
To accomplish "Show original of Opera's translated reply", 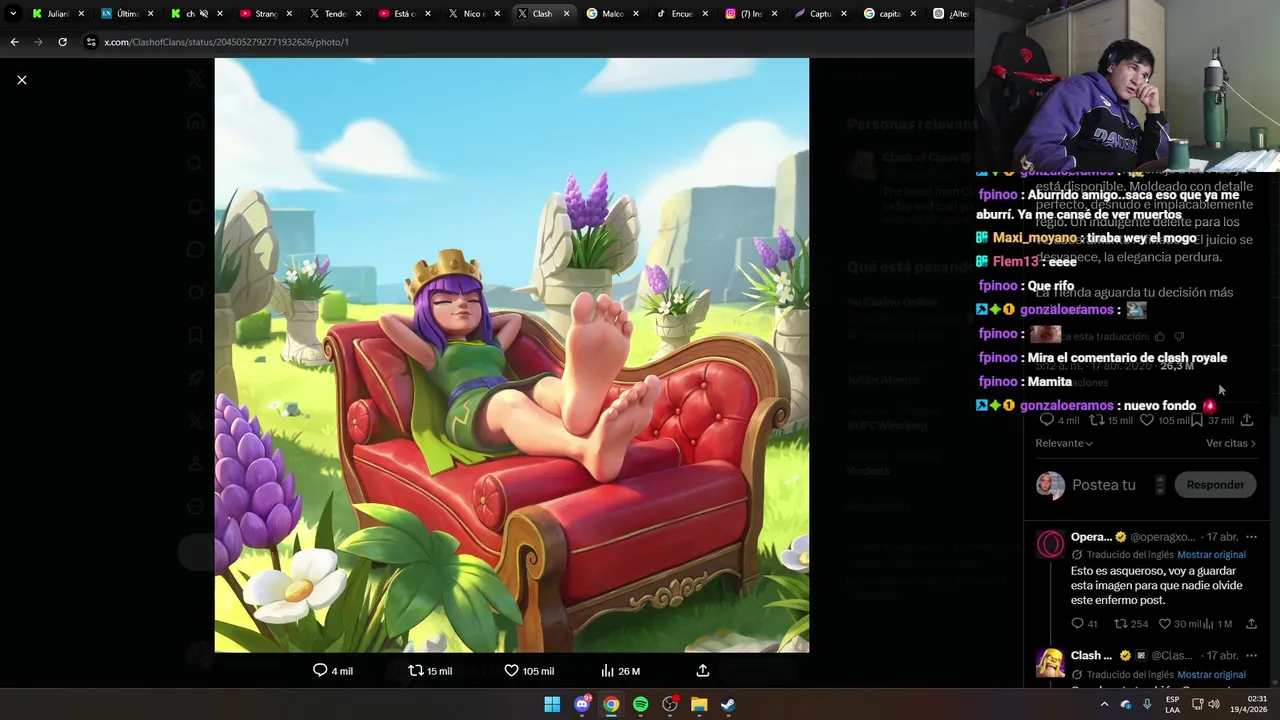I will tap(1211, 555).
